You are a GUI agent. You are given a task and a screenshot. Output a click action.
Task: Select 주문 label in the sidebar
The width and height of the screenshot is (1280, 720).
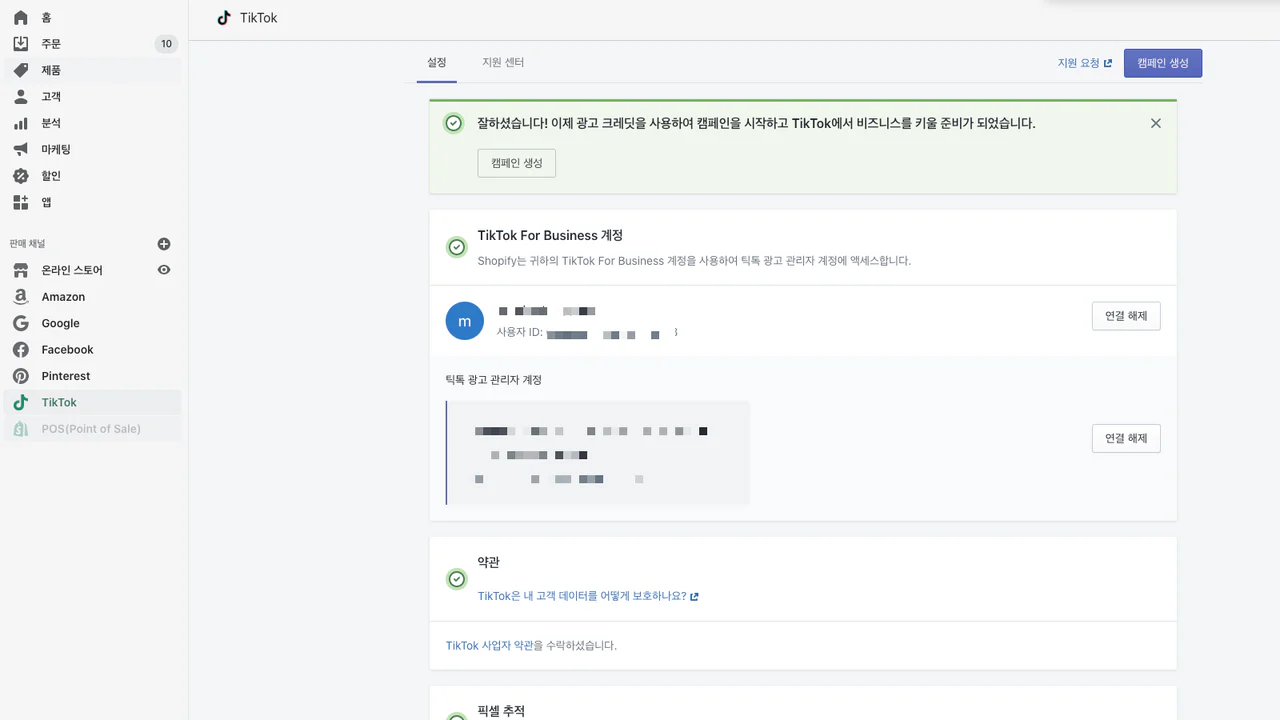51,44
